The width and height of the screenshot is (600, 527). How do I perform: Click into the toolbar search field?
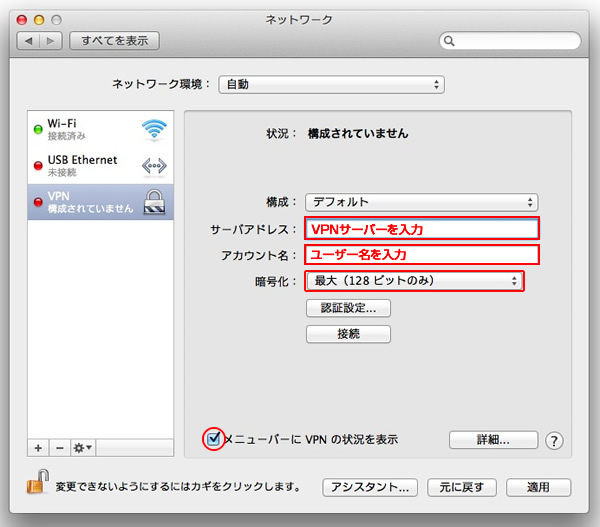510,41
